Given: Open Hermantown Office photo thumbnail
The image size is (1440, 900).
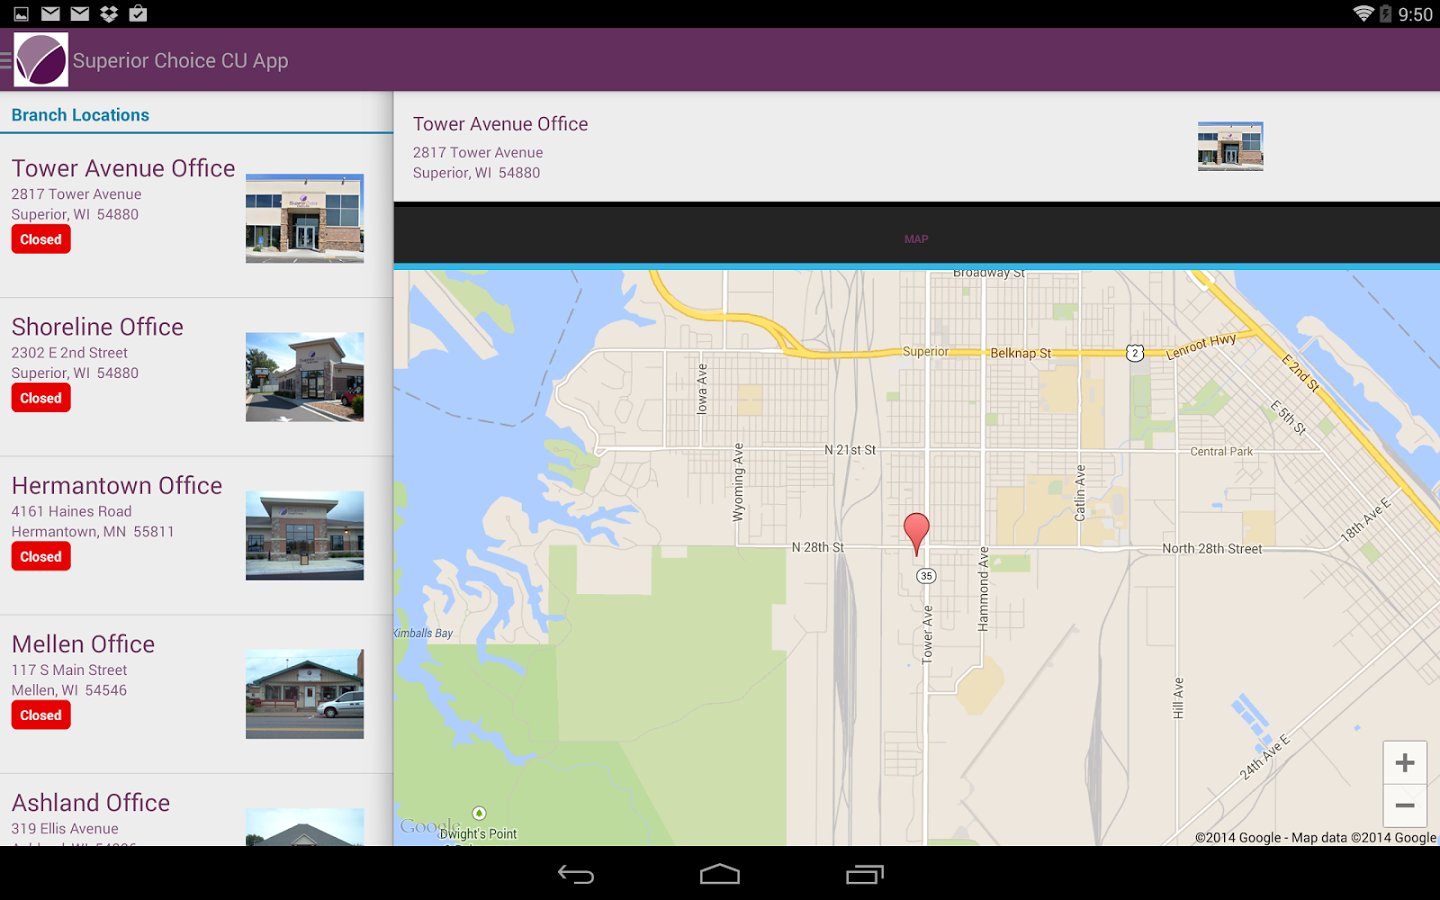Looking at the screenshot, I should [305, 535].
